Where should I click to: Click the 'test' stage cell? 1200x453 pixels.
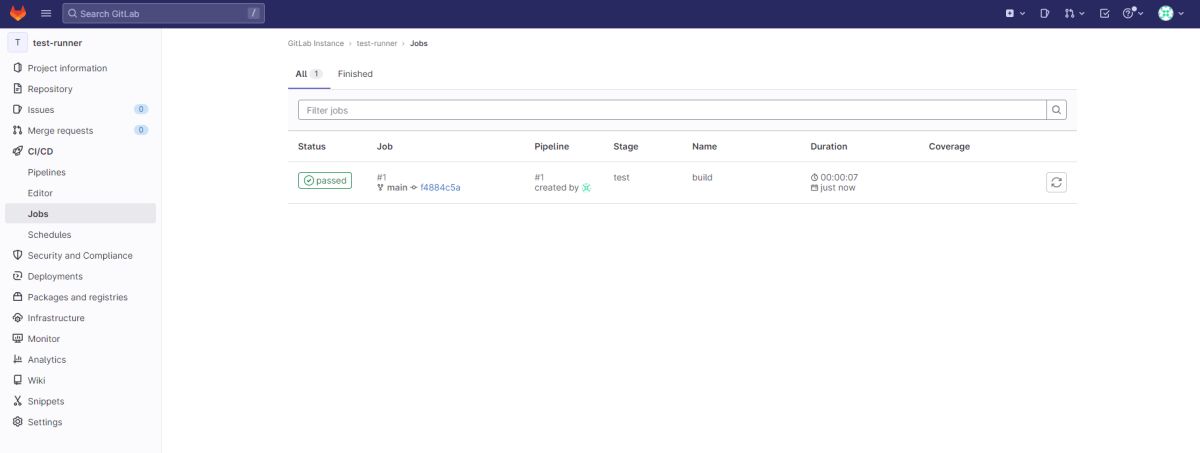(621, 177)
